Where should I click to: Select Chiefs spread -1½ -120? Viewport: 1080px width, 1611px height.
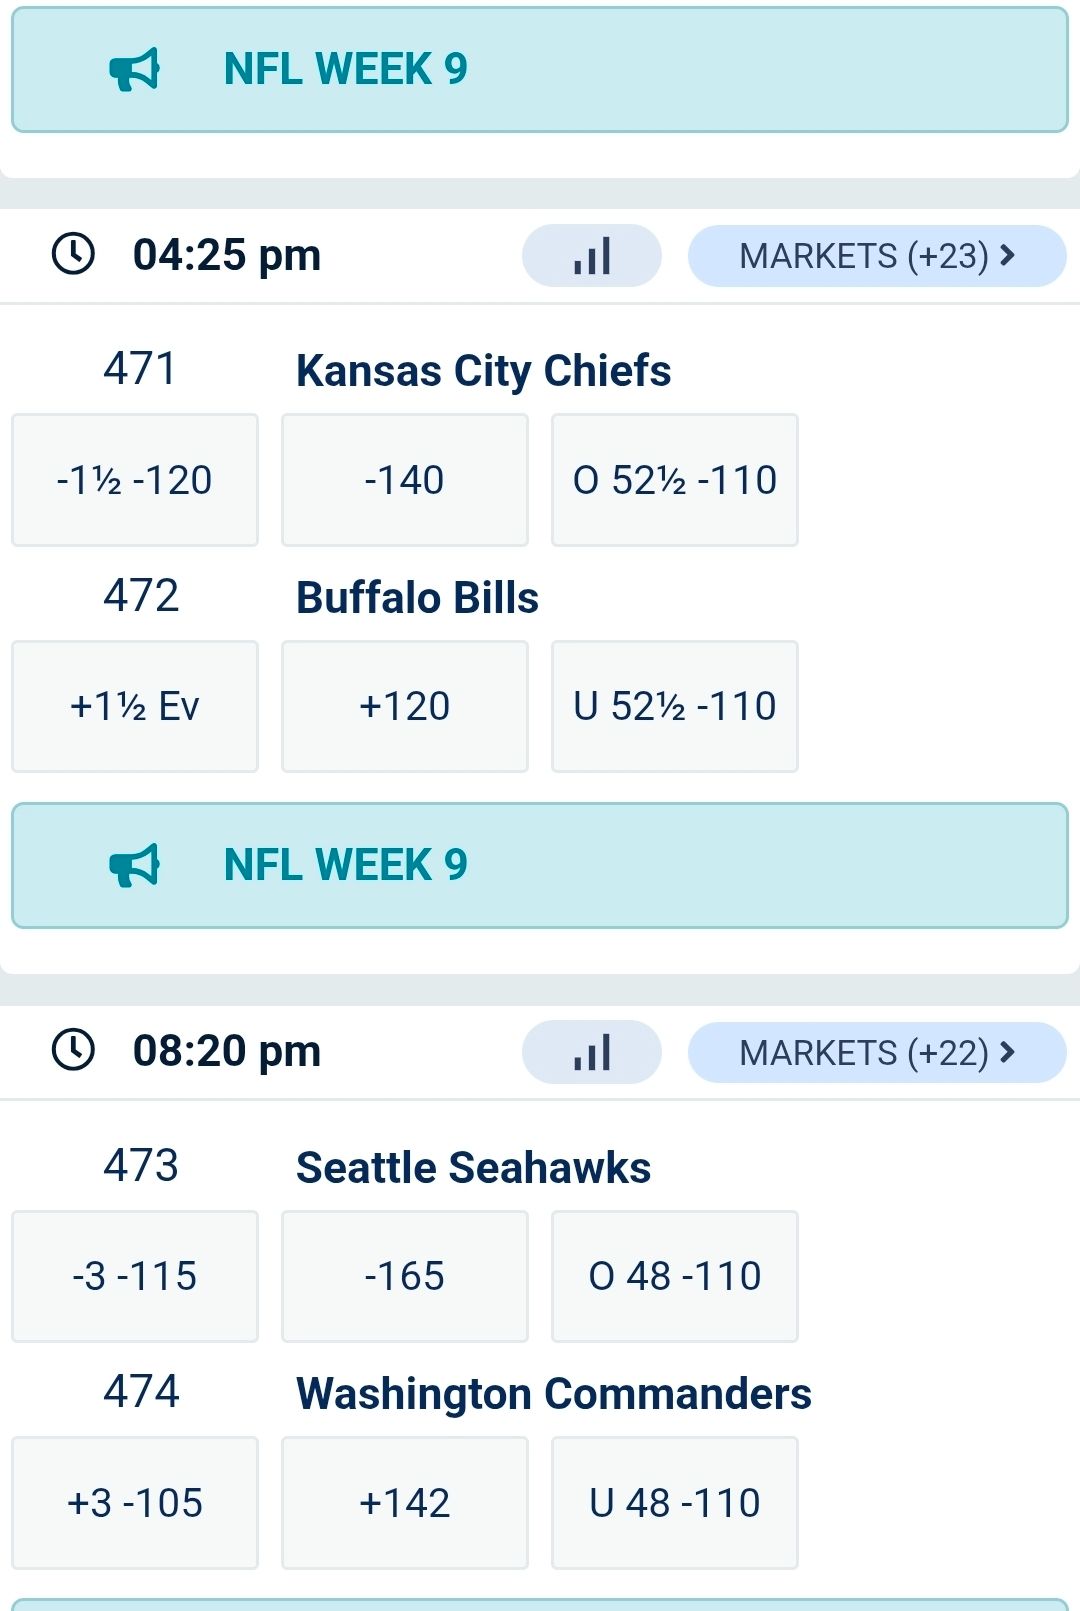point(135,480)
